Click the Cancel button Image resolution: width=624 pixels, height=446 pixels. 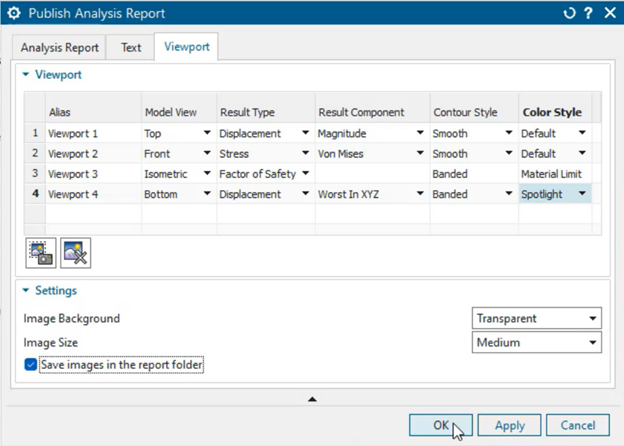[578, 425]
